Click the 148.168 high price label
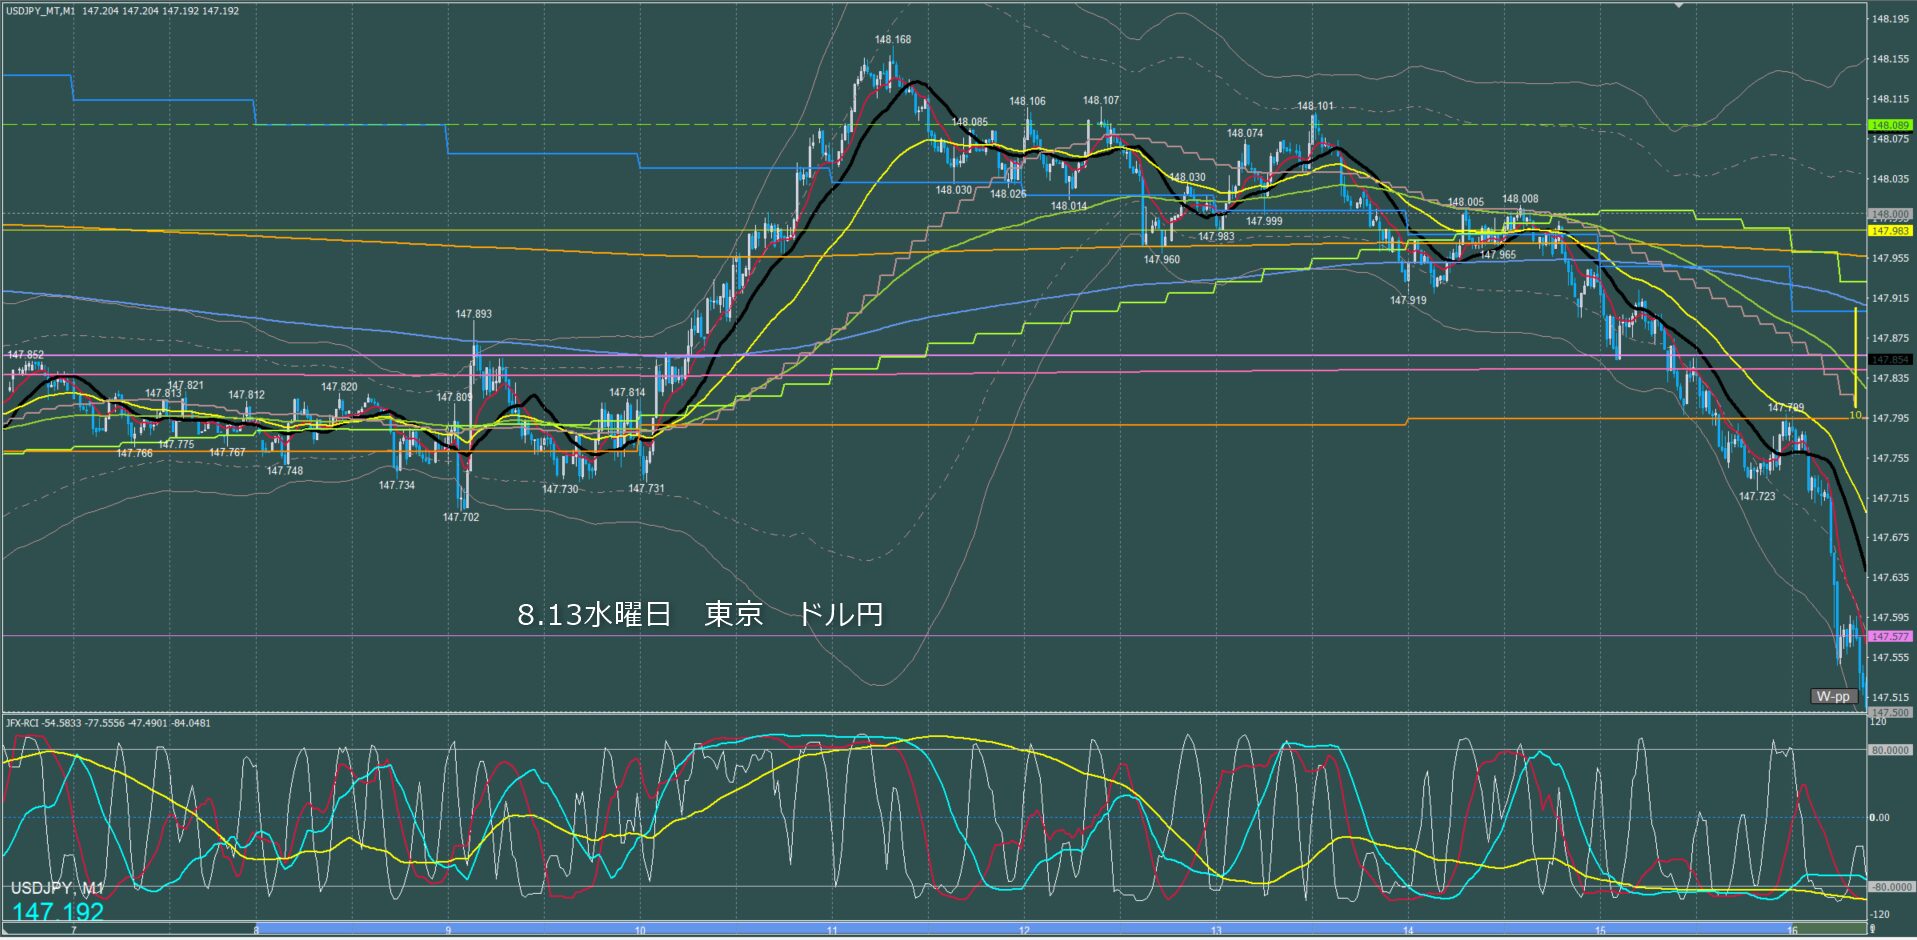1917x940 pixels. [893, 40]
